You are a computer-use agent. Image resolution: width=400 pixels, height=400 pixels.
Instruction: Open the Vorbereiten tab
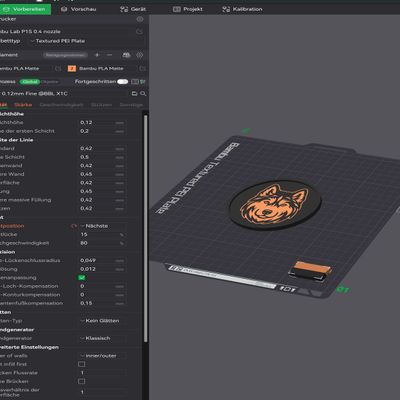click(x=24, y=9)
